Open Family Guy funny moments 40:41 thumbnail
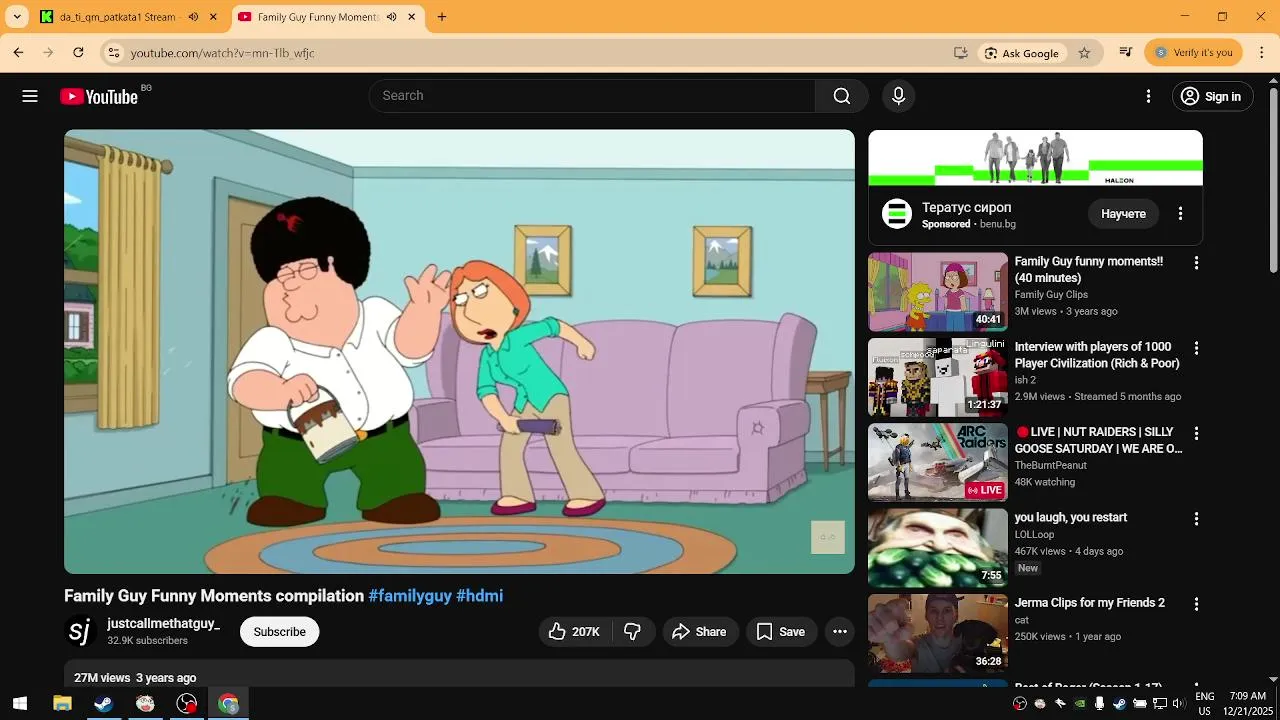 (938, 292)
